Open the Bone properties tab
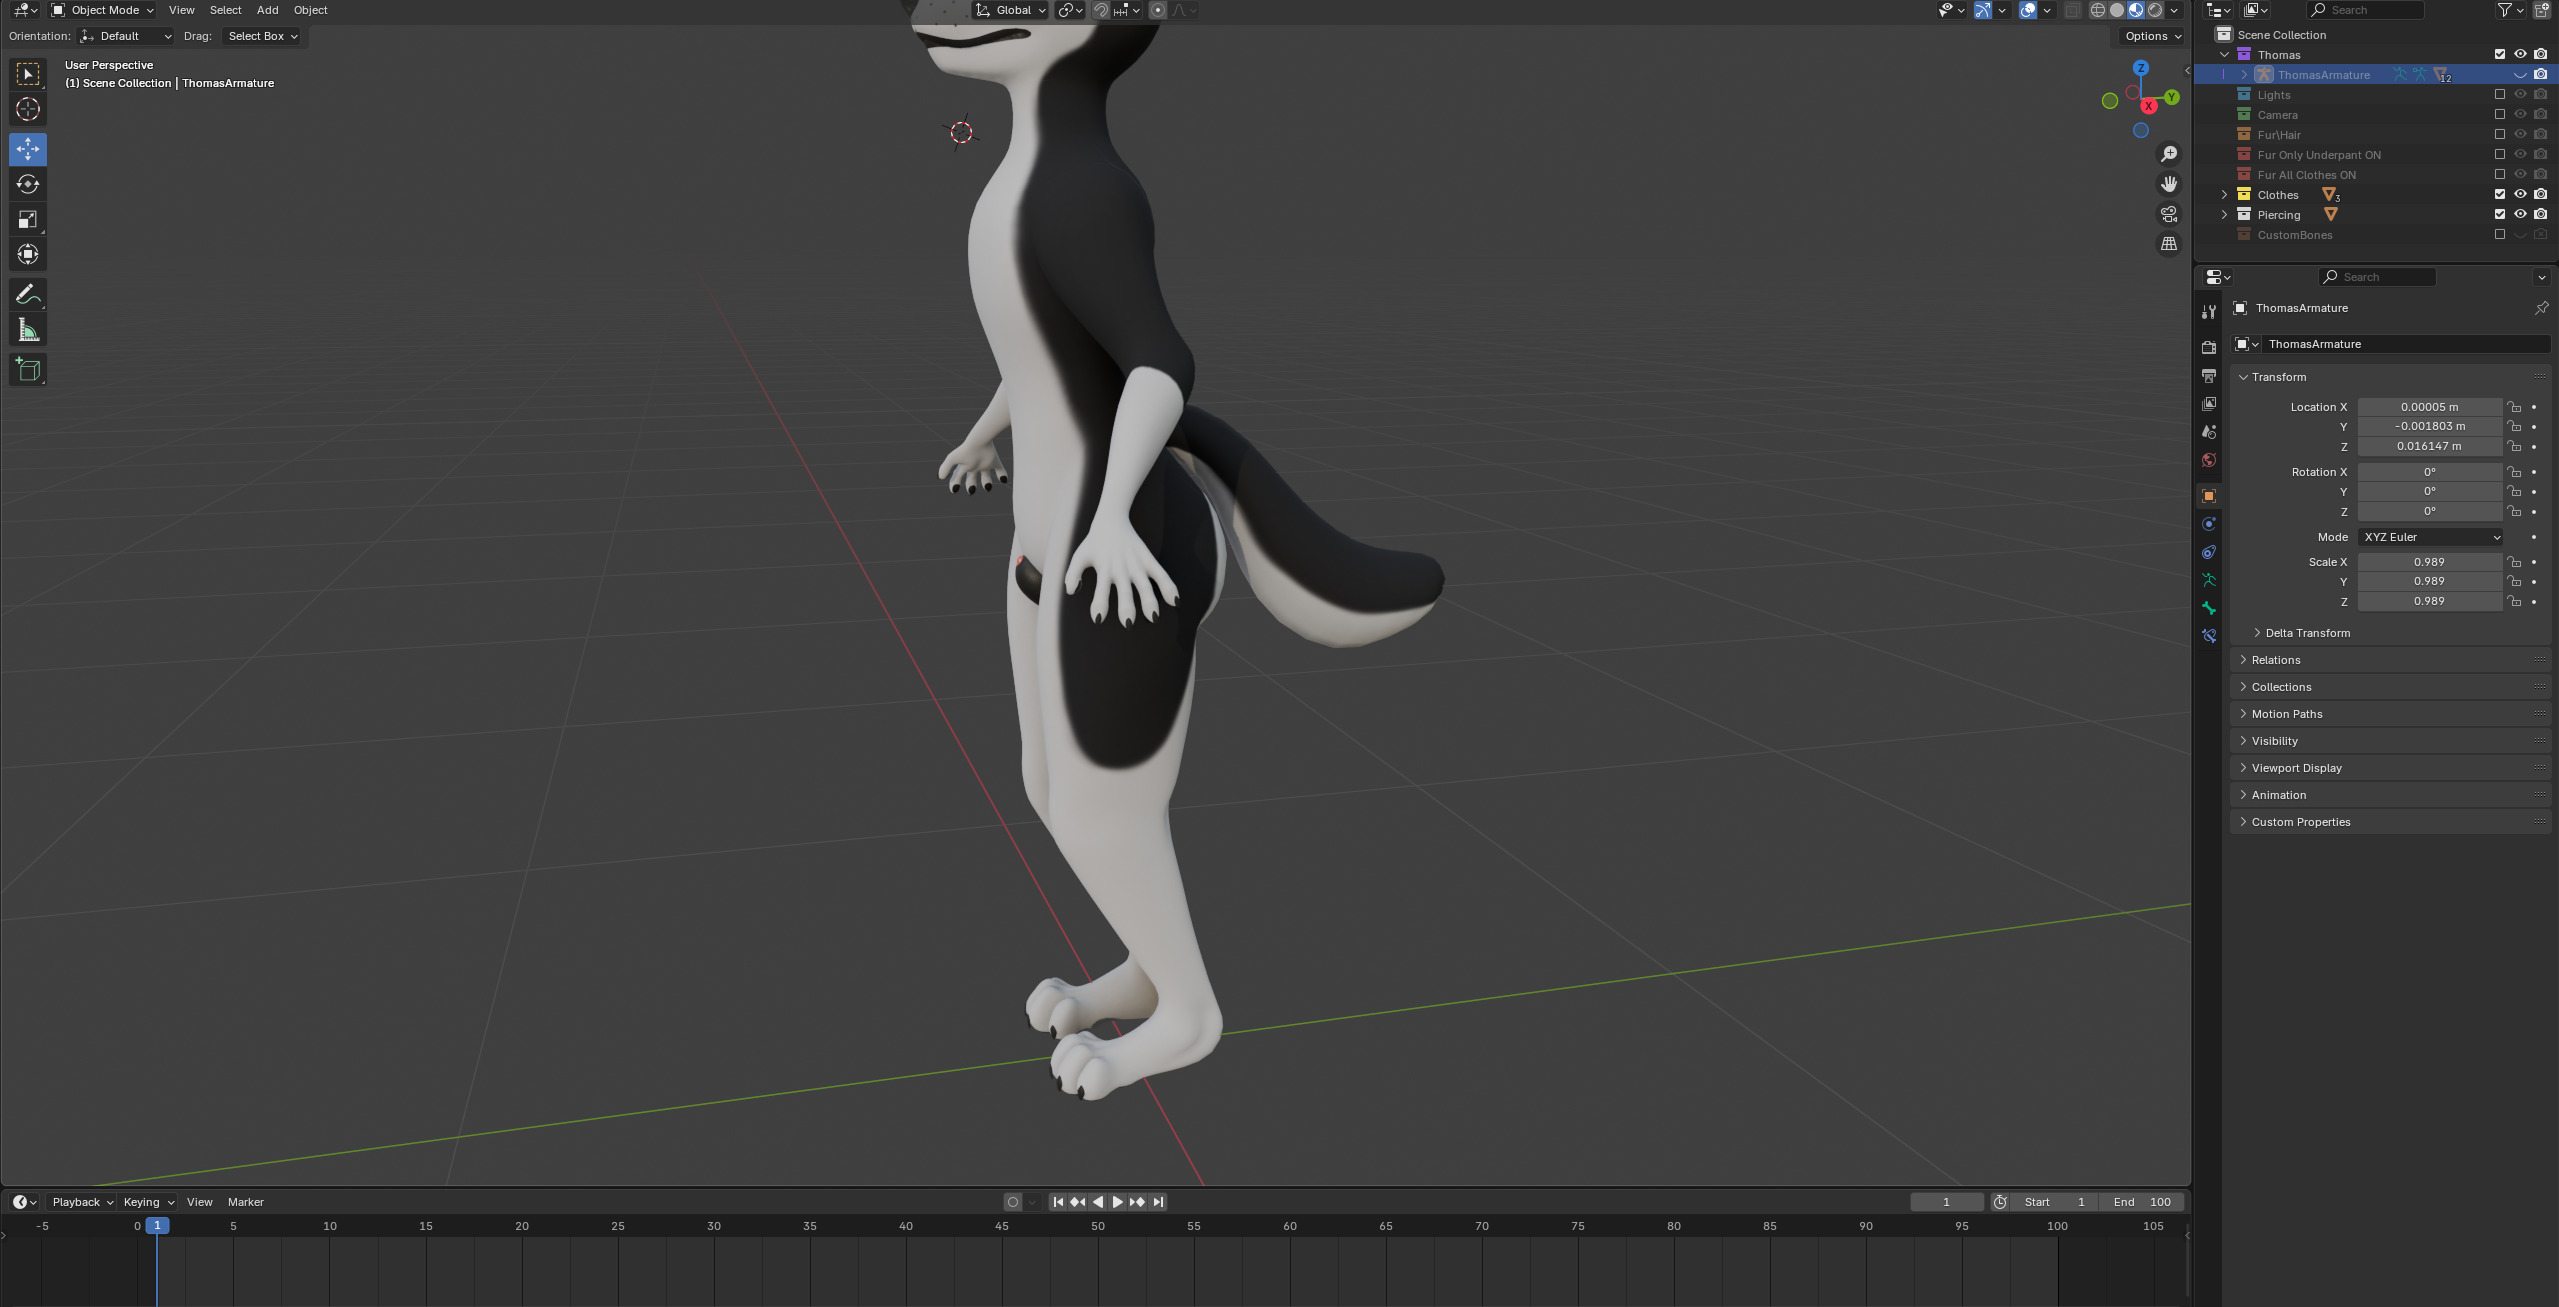The height and width of the screenshot is (1307, 2559). click(x=2209, y=608)
